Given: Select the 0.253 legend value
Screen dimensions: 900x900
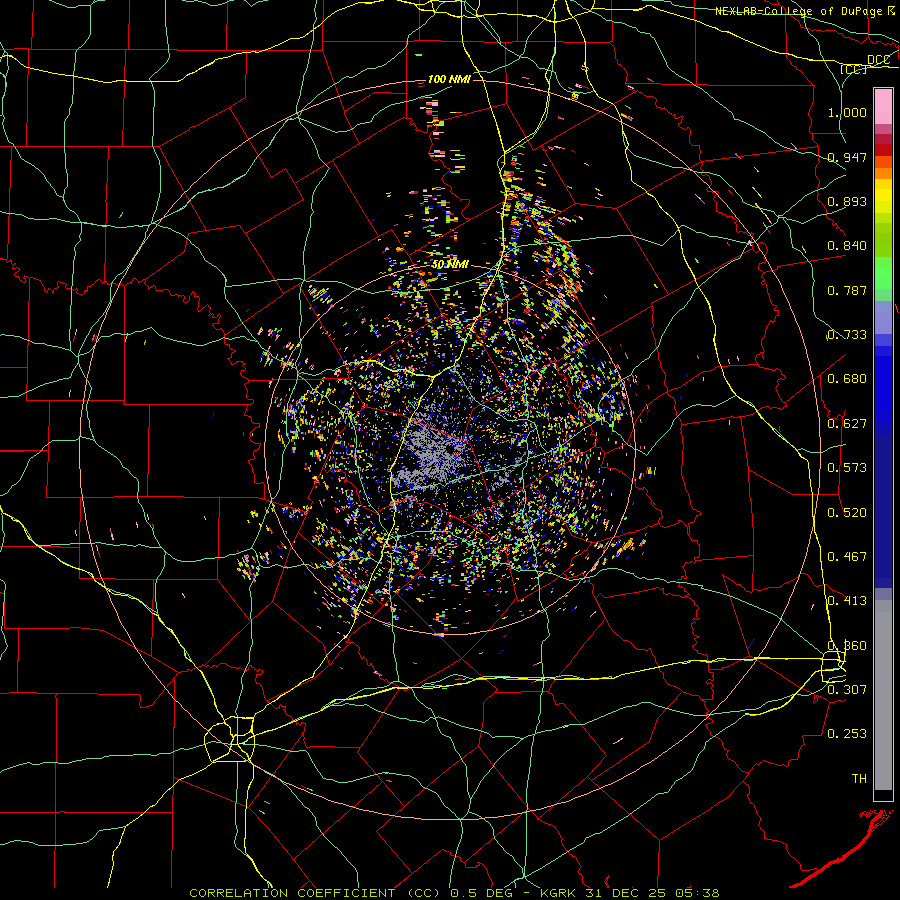Looking at the screenshot, I should (847, 734).
